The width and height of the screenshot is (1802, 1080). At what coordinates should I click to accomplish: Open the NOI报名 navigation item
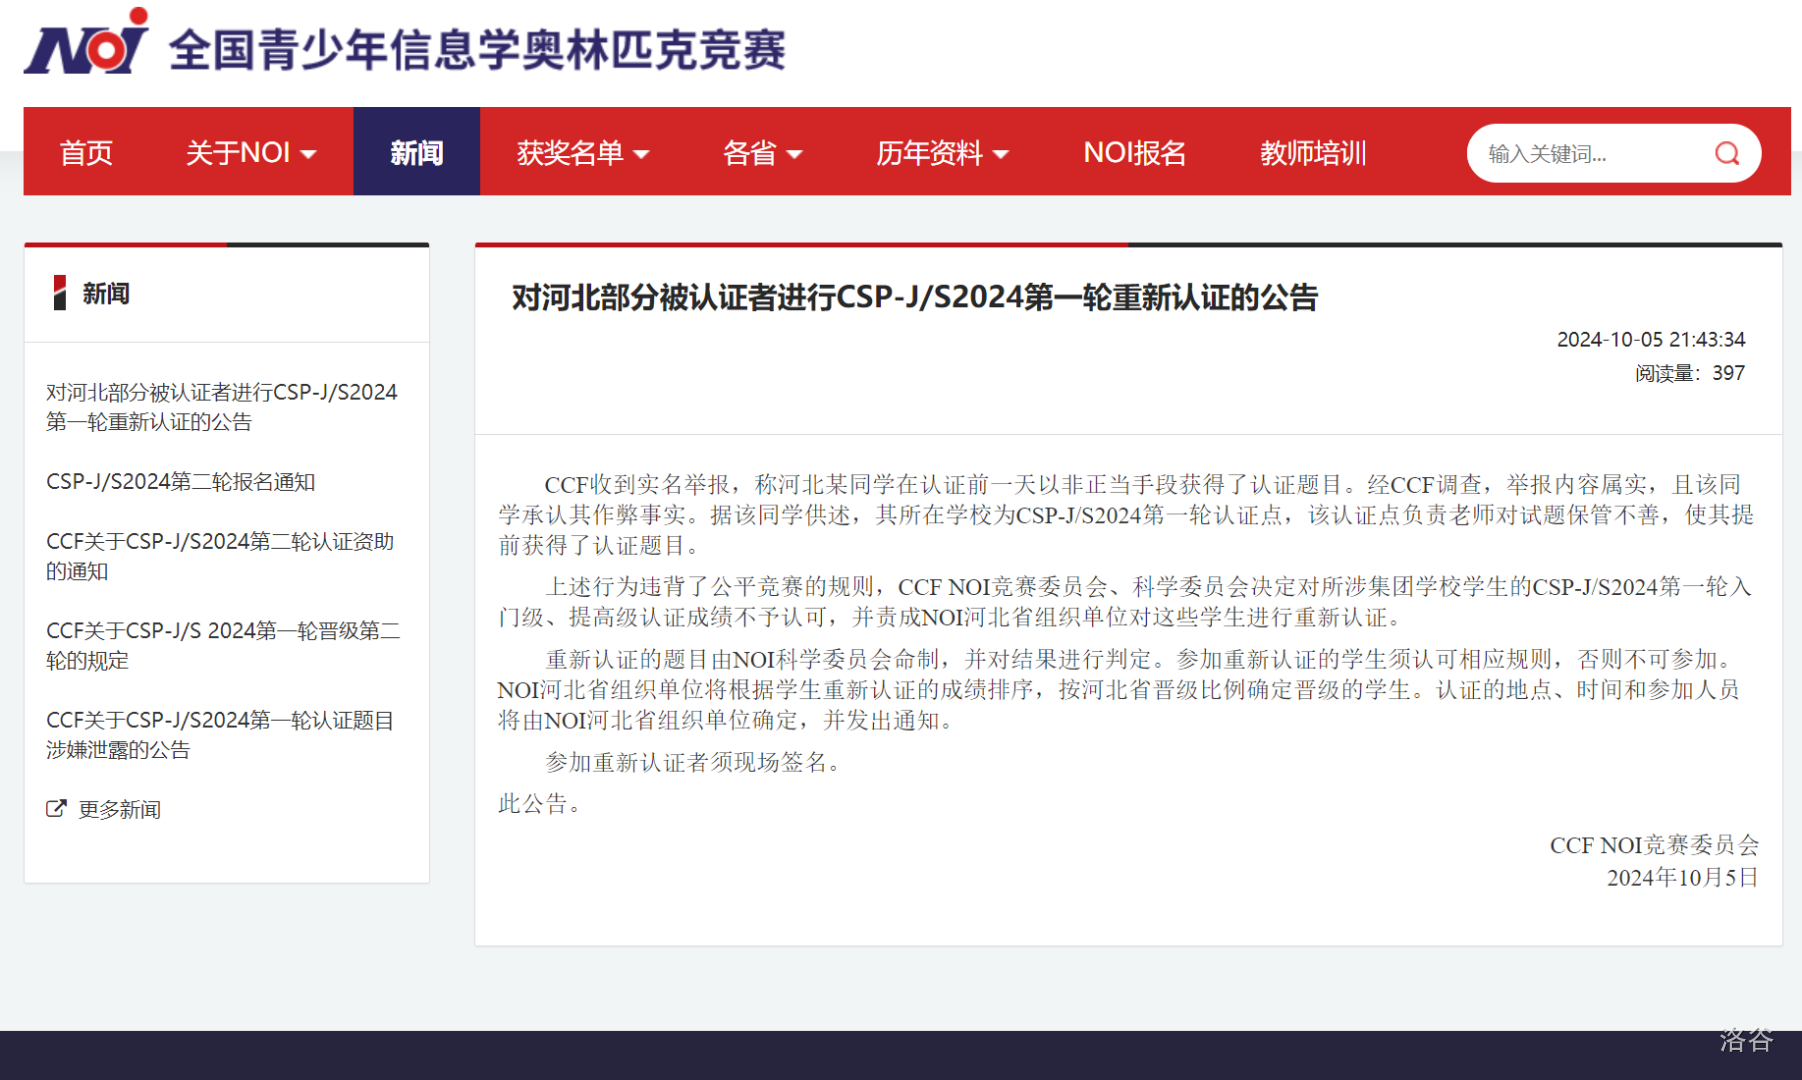click(x=1134, y=153)
